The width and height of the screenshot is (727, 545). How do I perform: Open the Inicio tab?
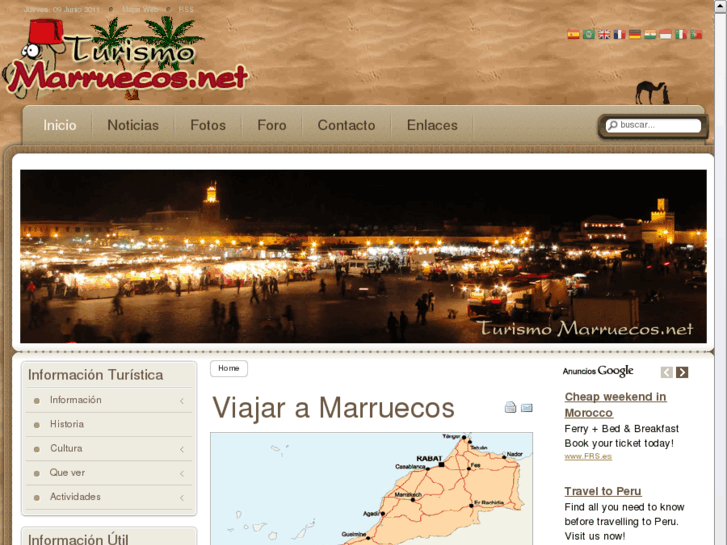tap(59, 125)
